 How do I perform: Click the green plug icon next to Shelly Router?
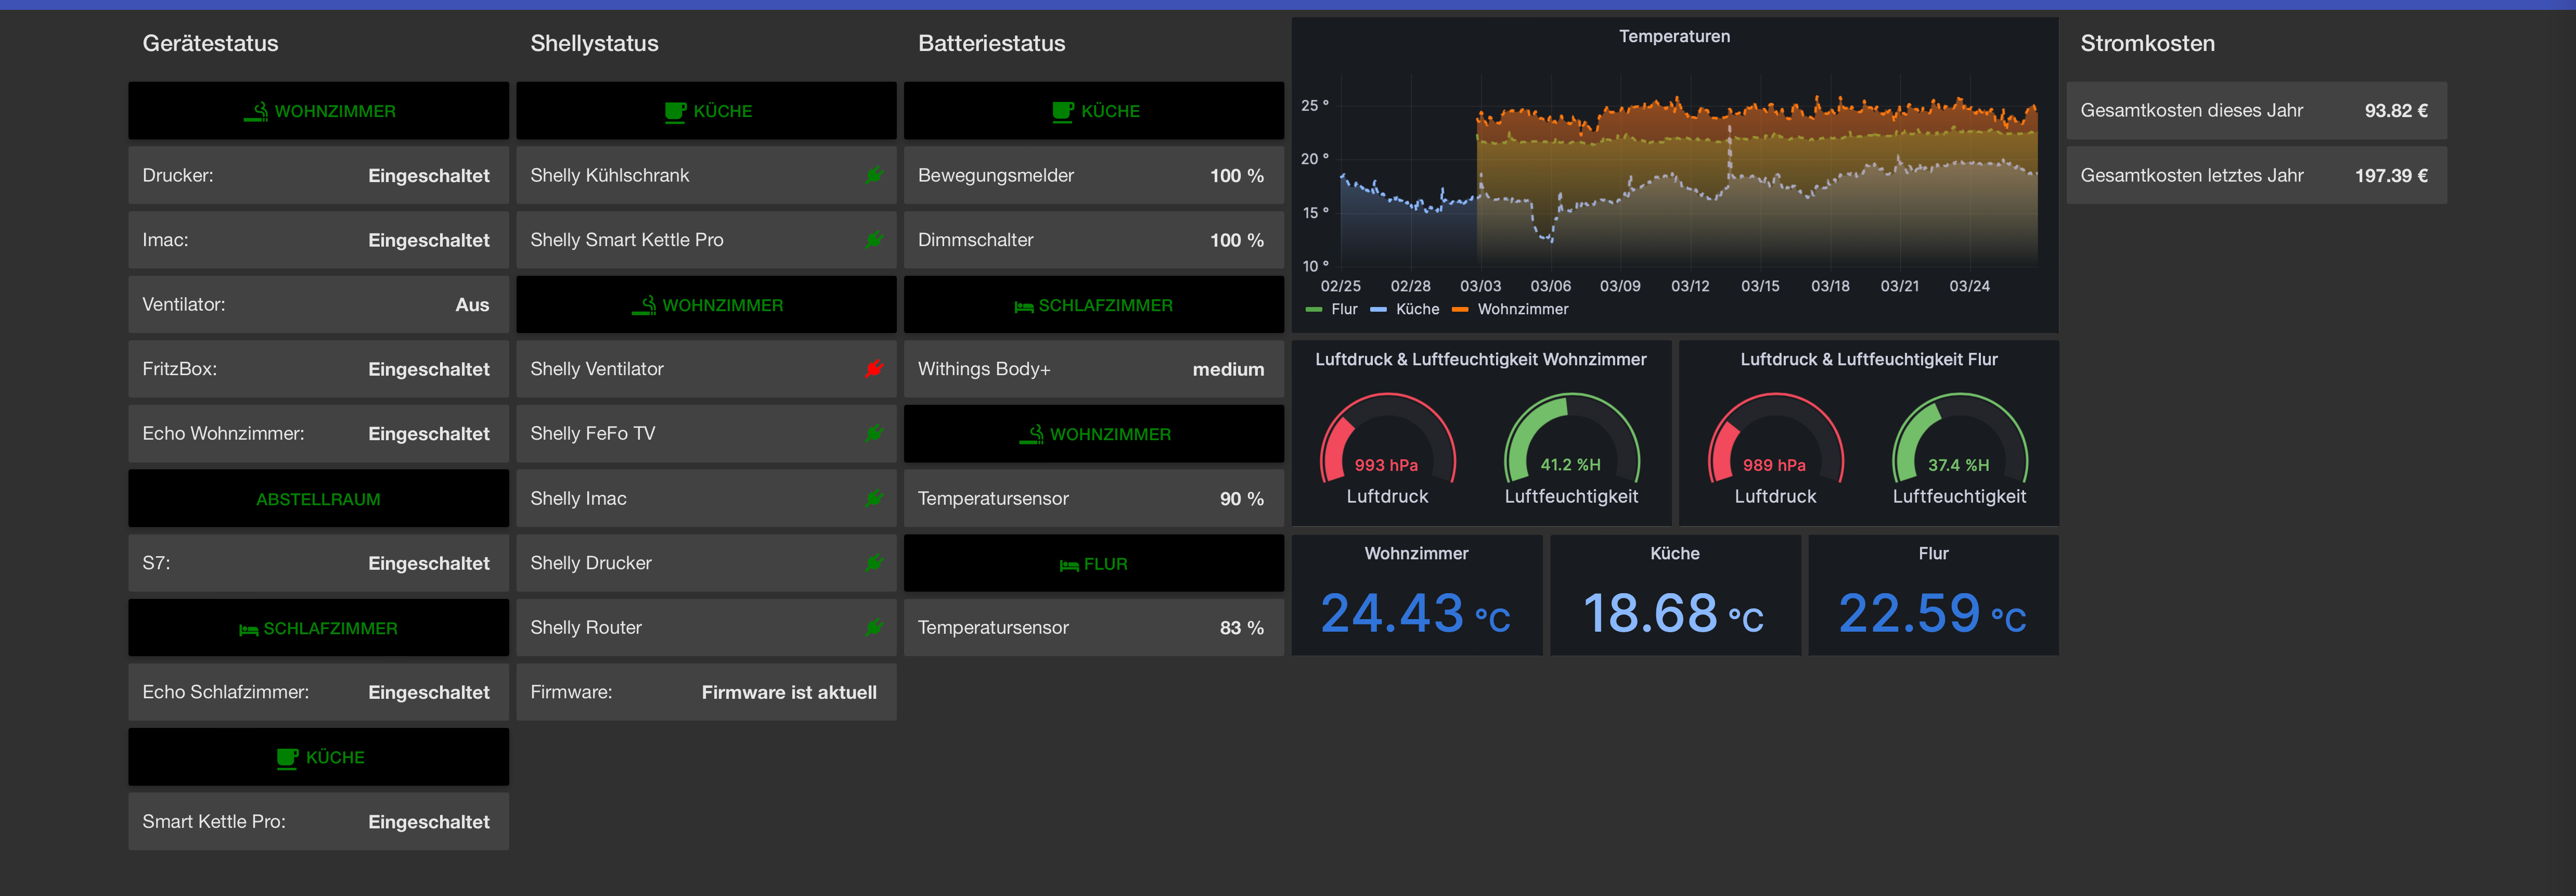pos(873,627)
